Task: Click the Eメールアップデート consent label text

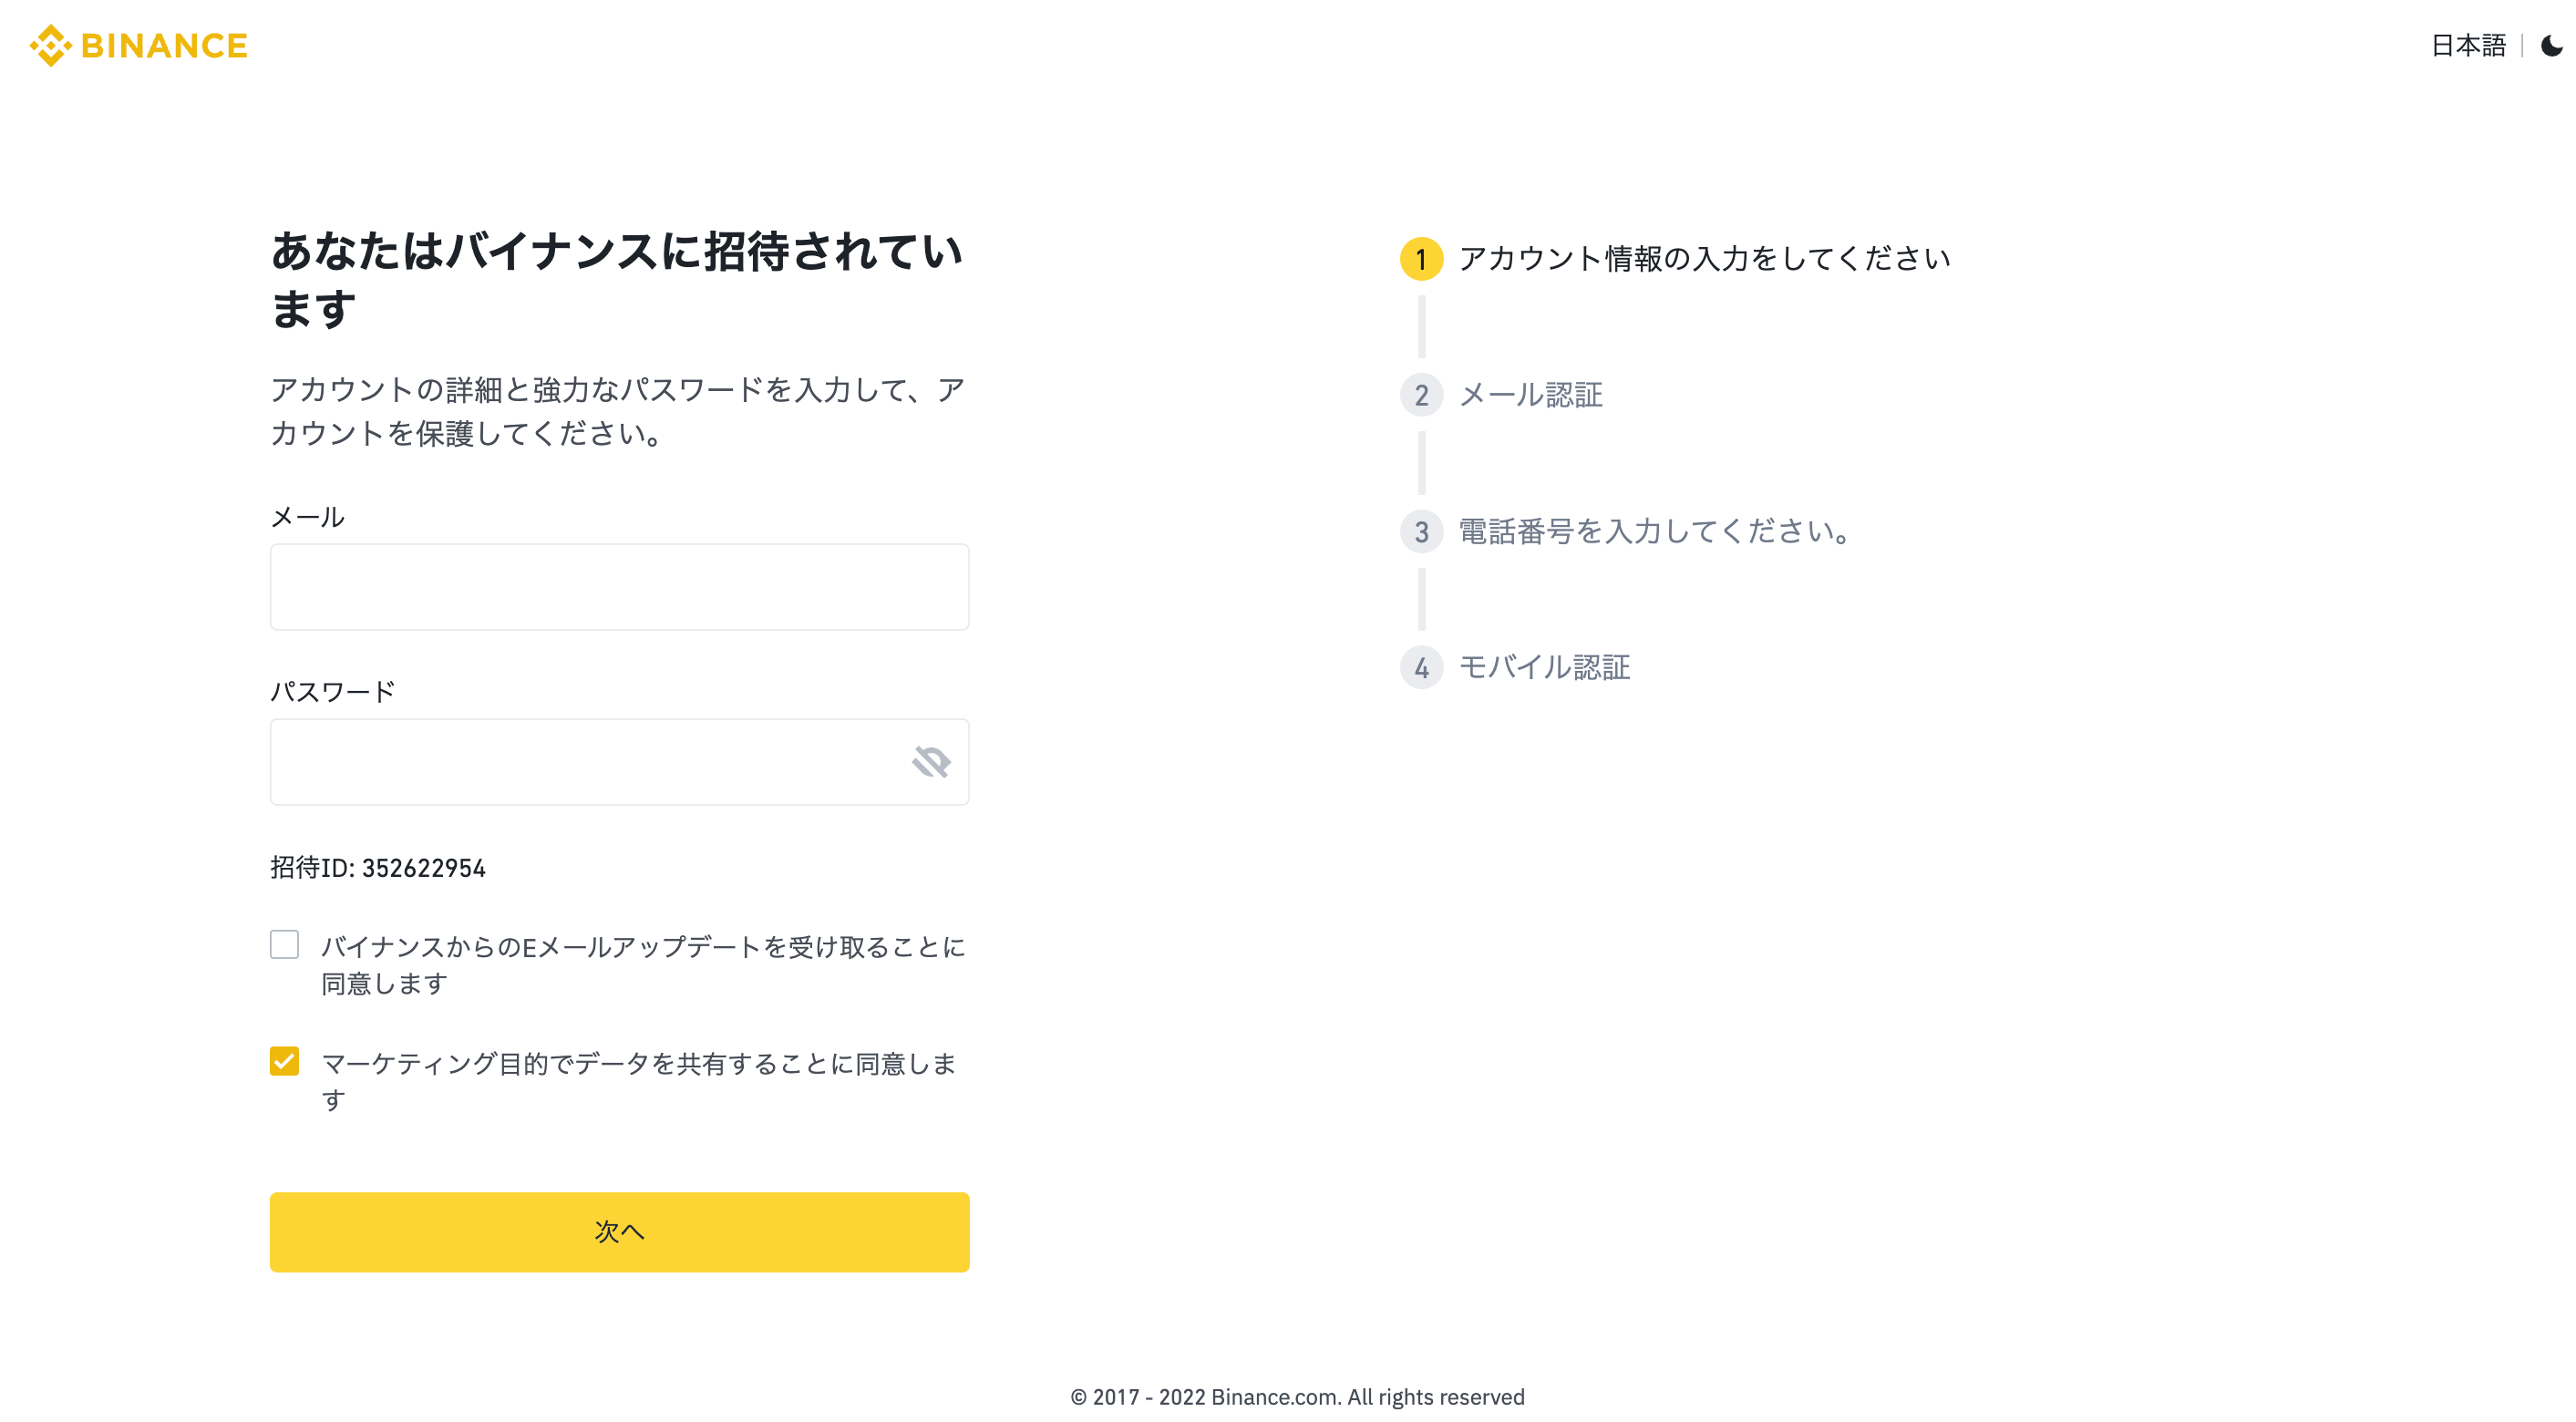Action: (643, 965)
